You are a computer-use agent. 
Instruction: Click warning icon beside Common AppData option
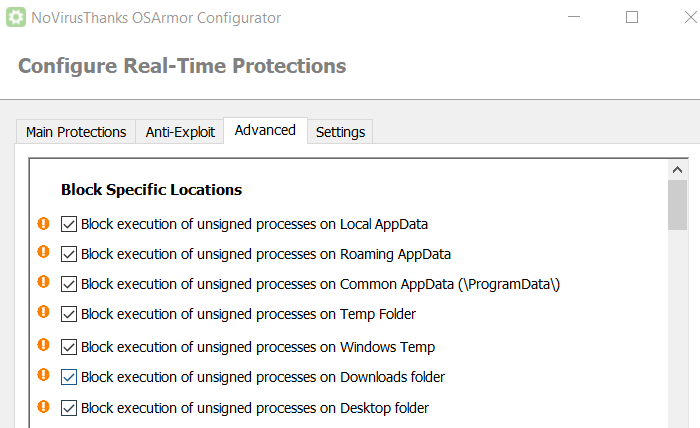point(43,283)
